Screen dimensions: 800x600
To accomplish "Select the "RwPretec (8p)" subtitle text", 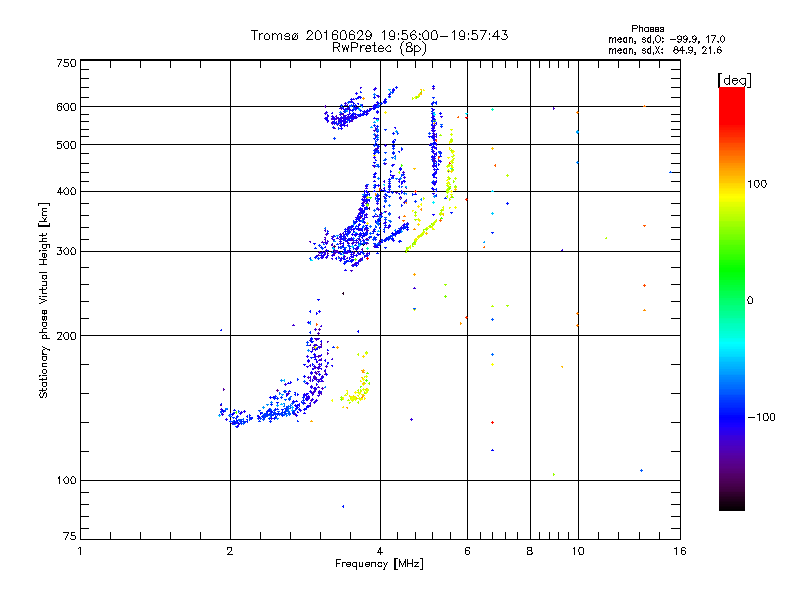I will [379, 48].
